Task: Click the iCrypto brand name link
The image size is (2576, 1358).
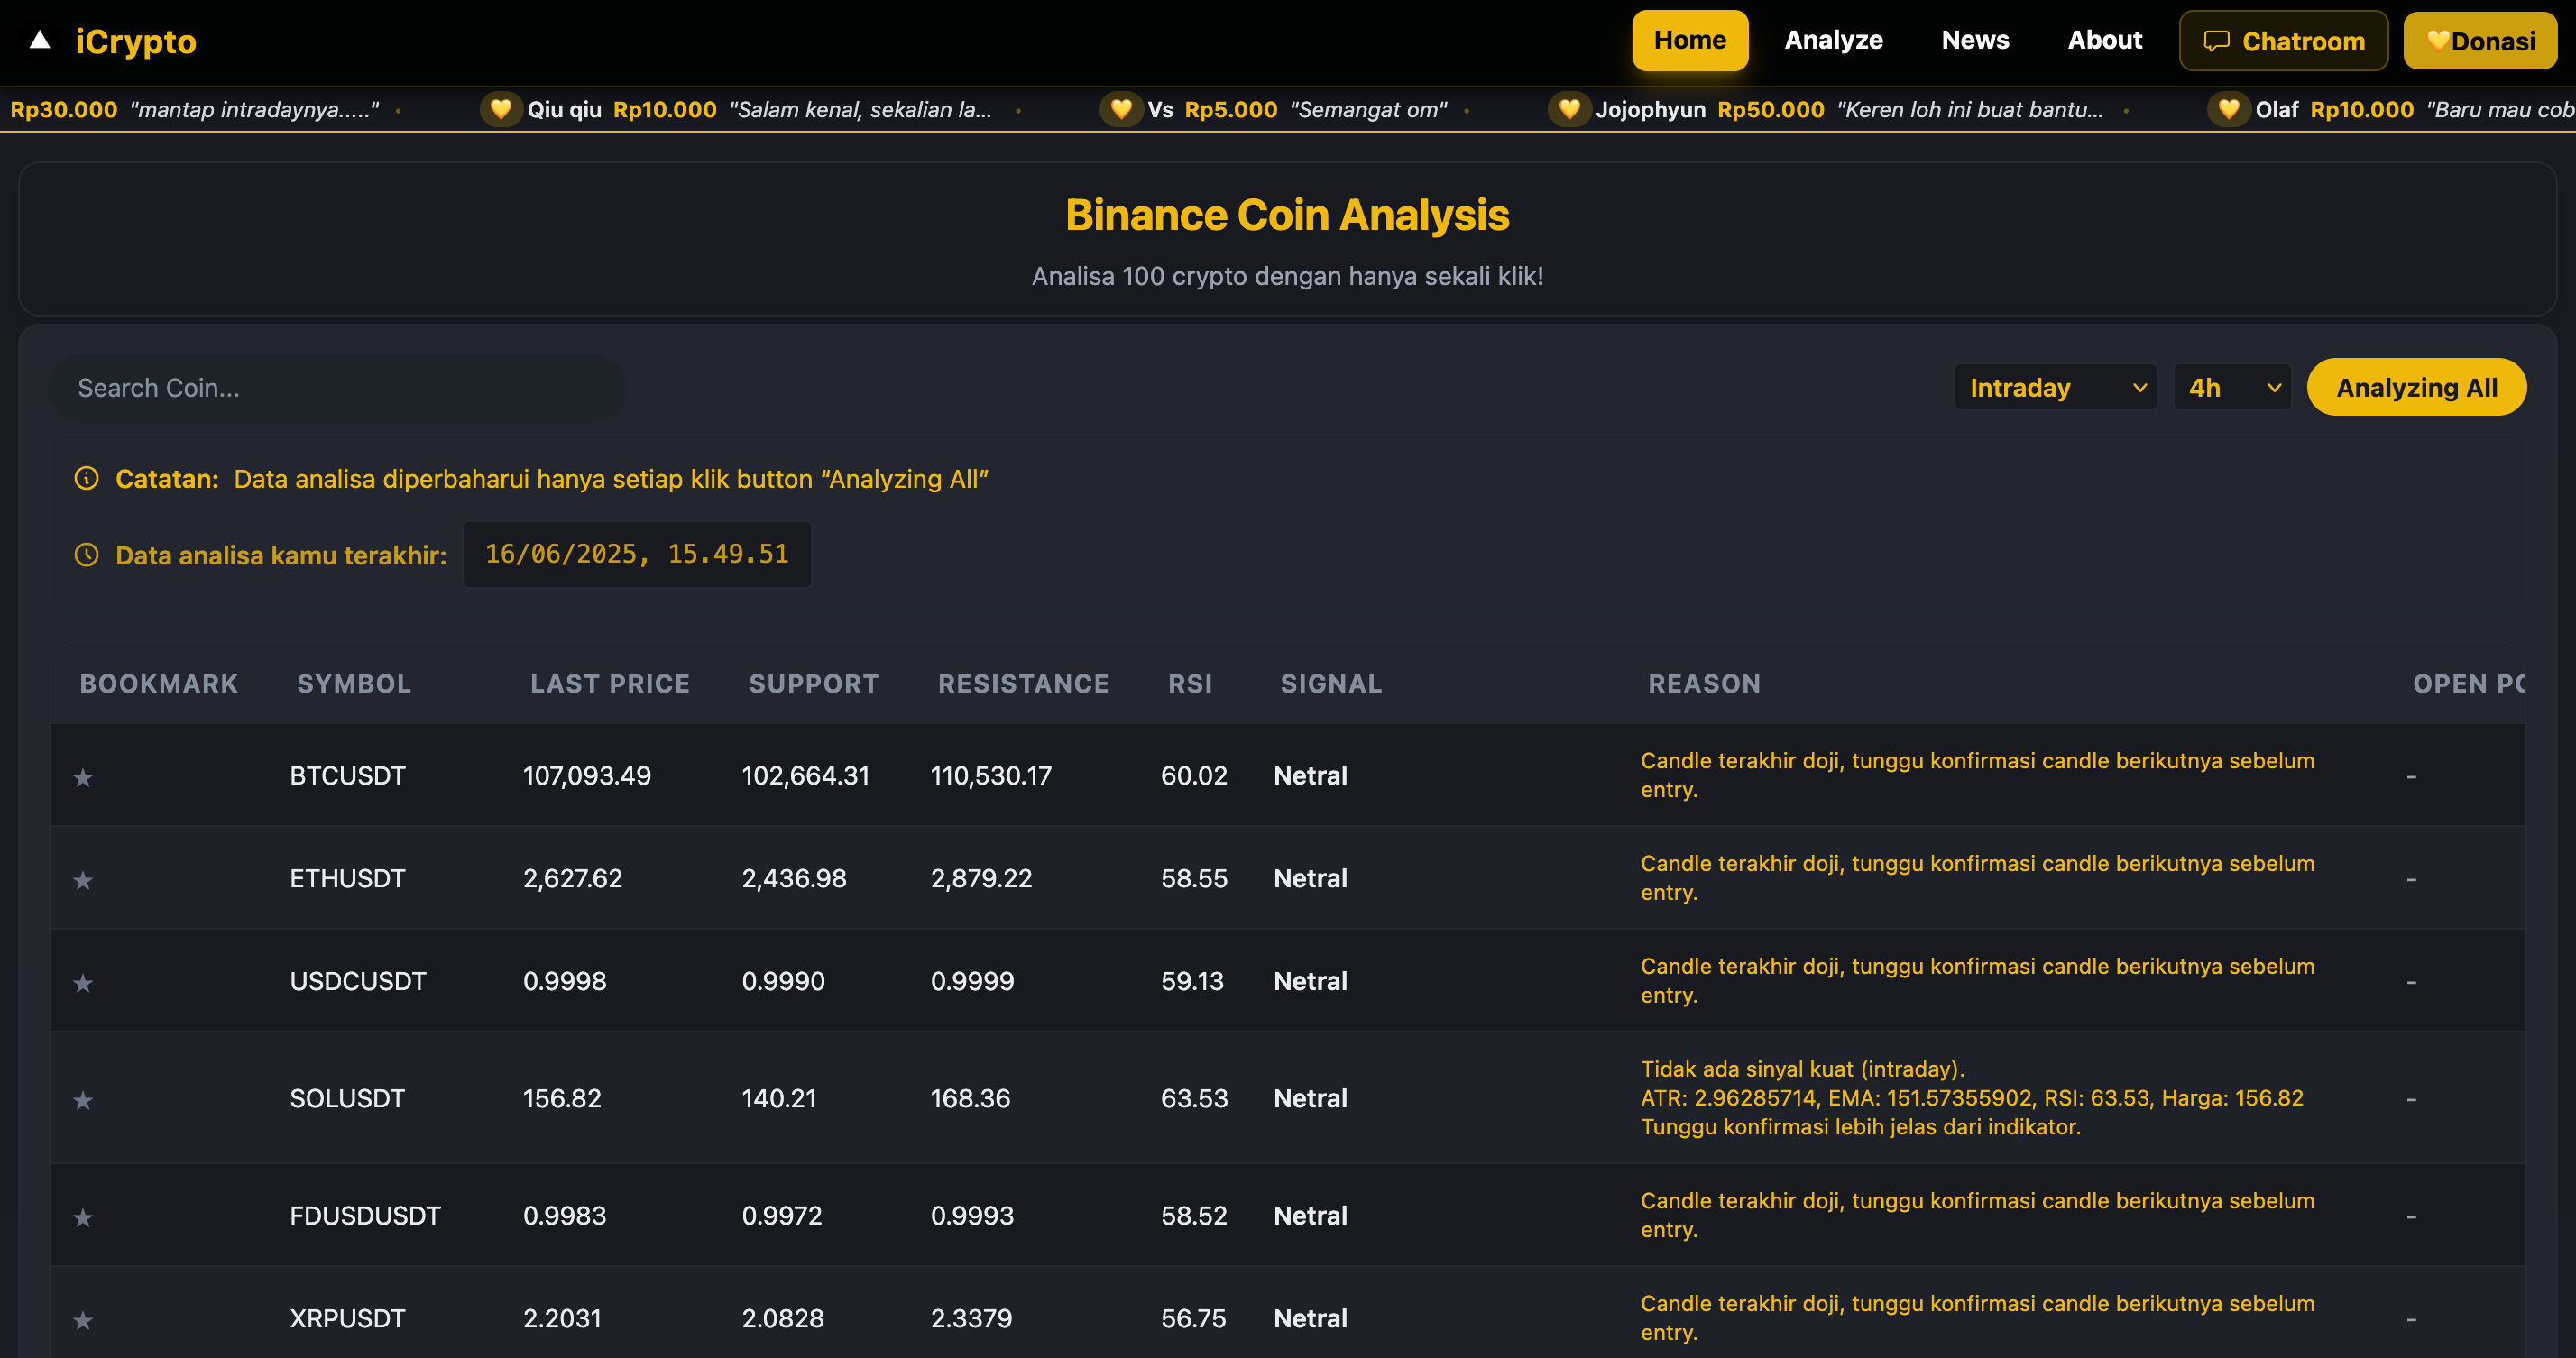Action: (136, 41)
